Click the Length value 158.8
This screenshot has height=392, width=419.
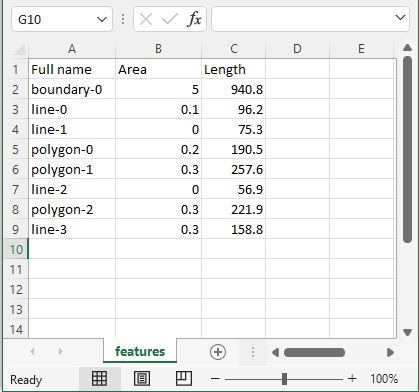234,229
